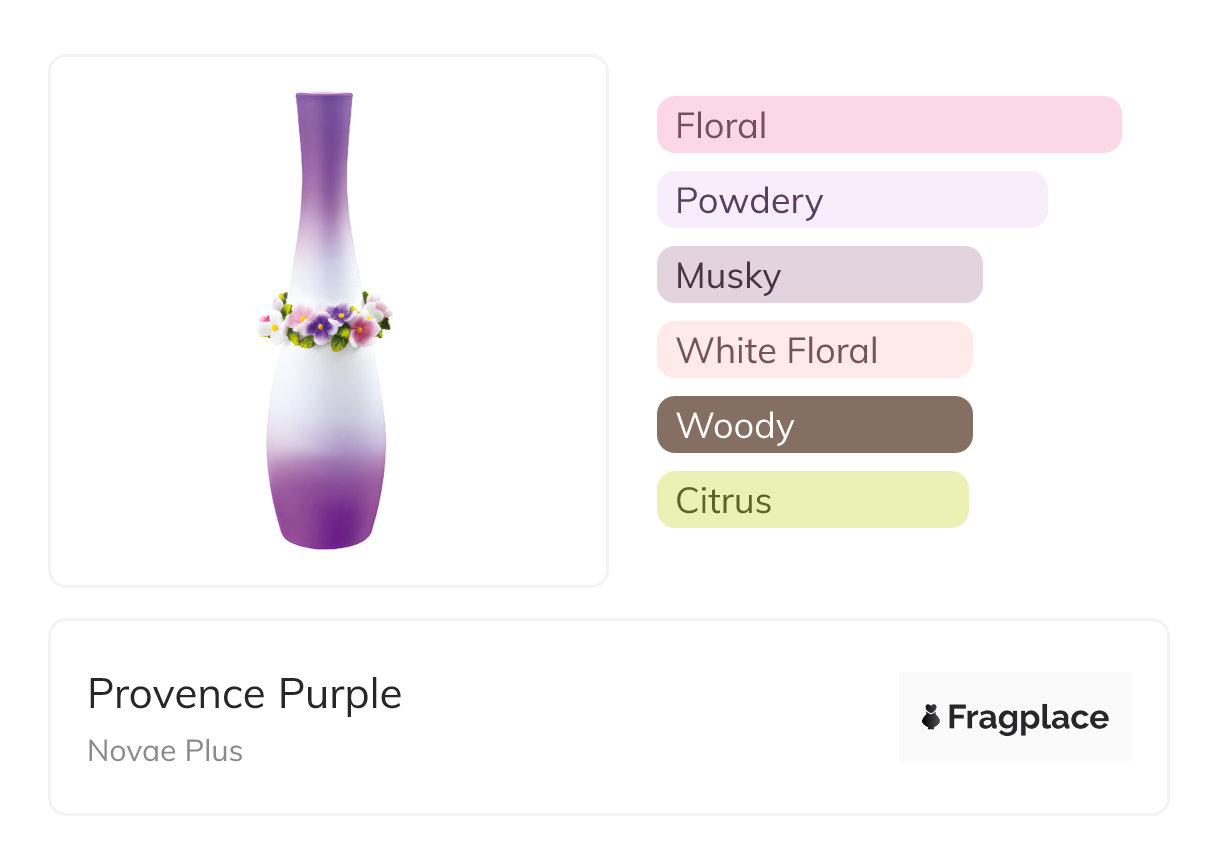Click the Fragplace bottle logo icon

click(x=931, y=717)
